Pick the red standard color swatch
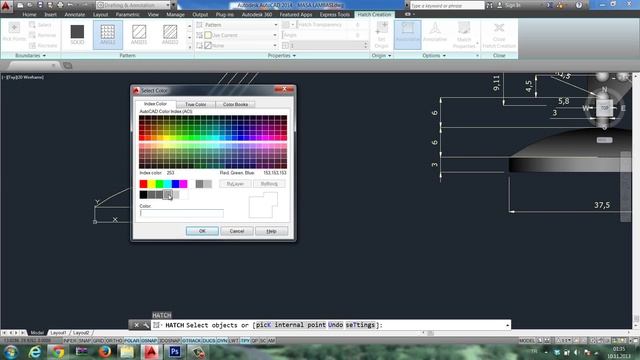The width and height of the screenshot is (640, 360). pos(143,184)
